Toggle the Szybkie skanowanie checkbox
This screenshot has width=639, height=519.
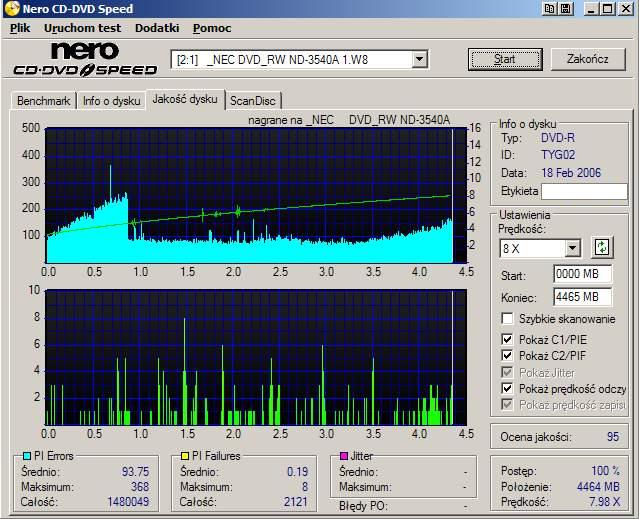pos(507,319)
